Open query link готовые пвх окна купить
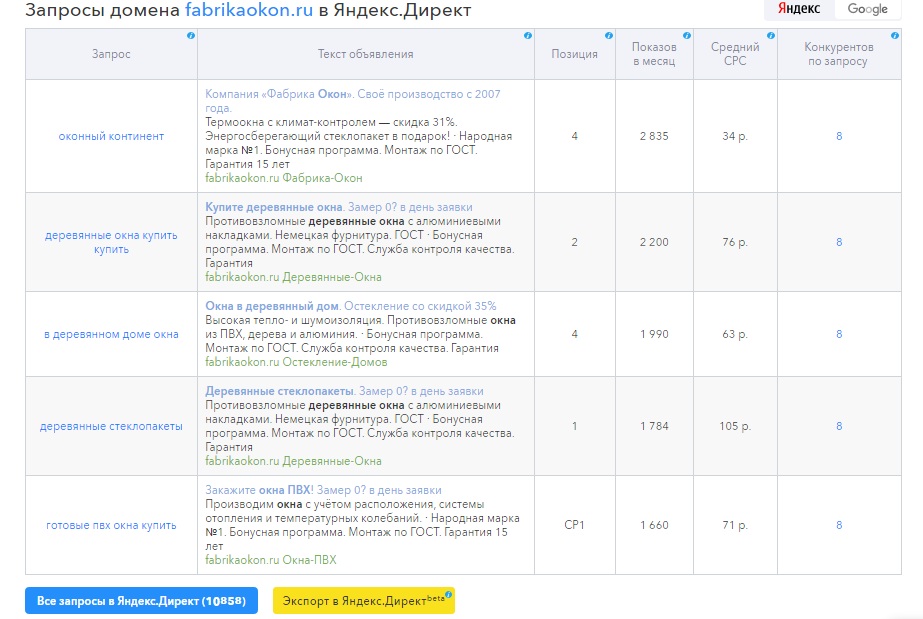 click(111, 525)
